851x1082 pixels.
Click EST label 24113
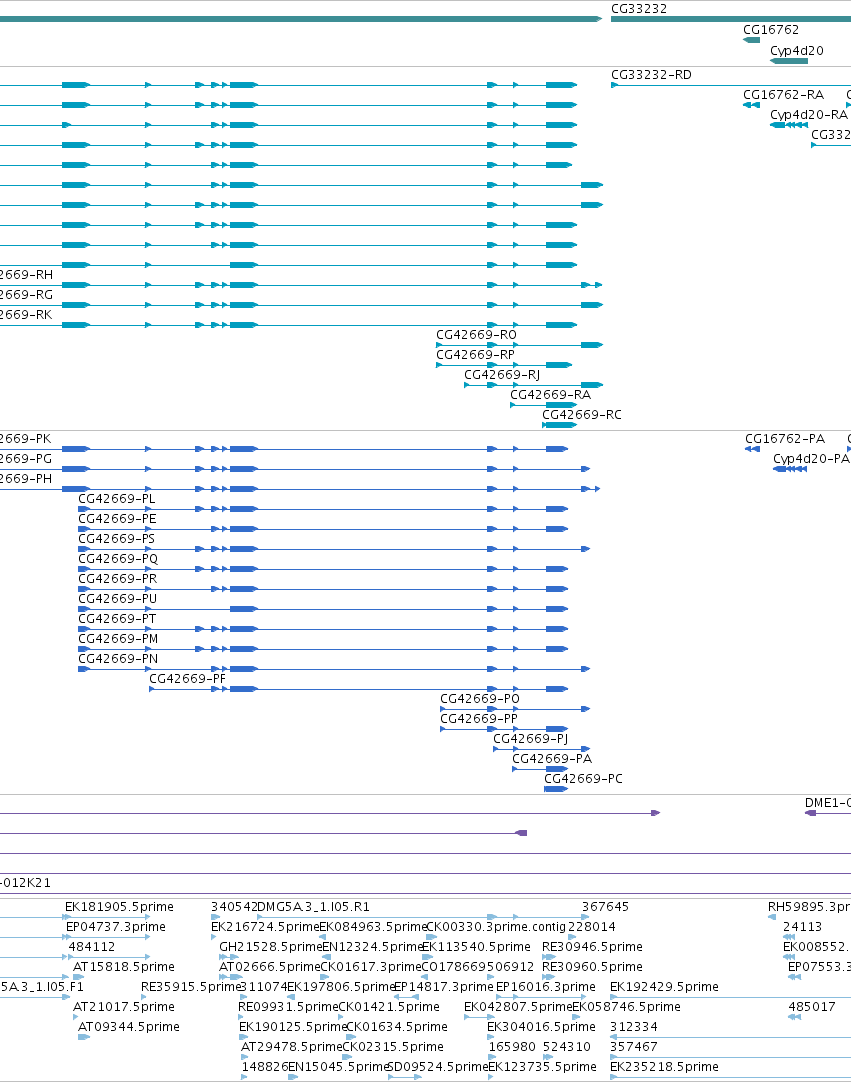[x=803, y=927]
